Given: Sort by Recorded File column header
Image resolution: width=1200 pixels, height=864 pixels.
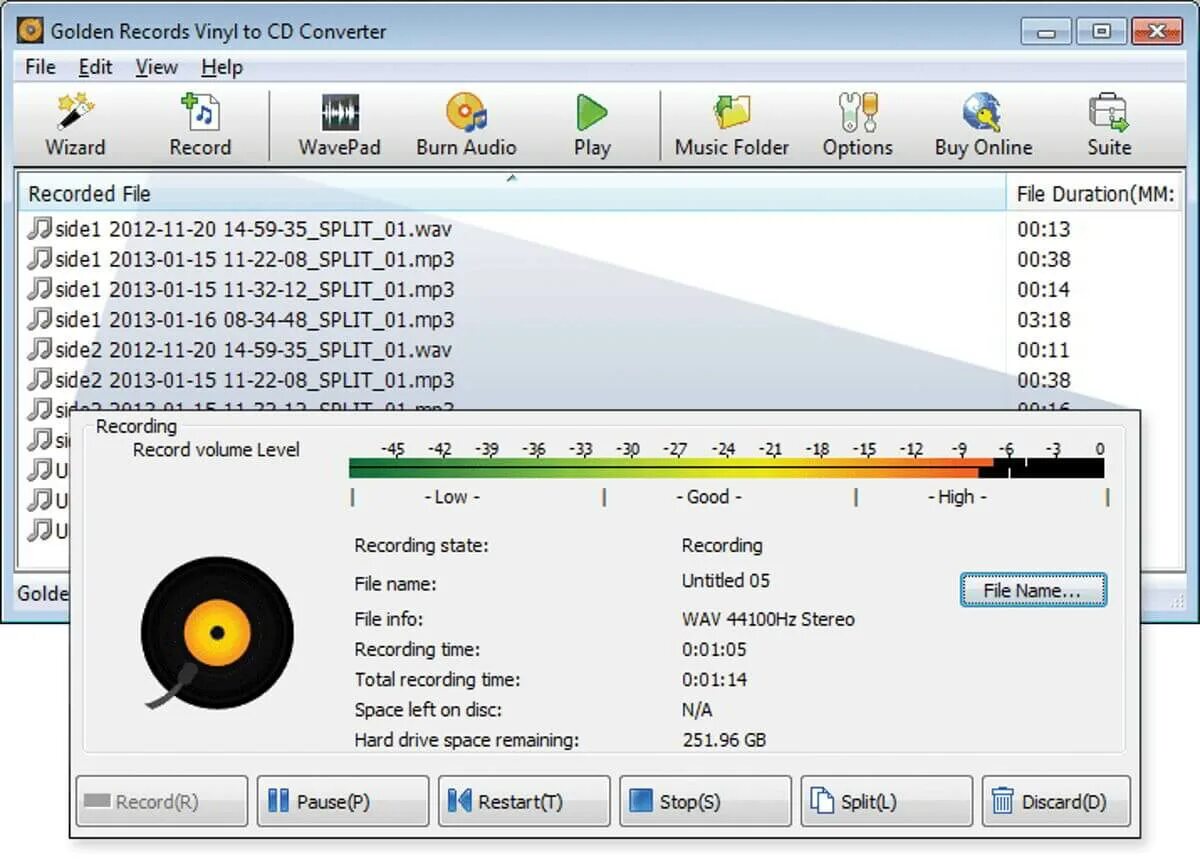Looking at the screenshot, I should (512, 194).
